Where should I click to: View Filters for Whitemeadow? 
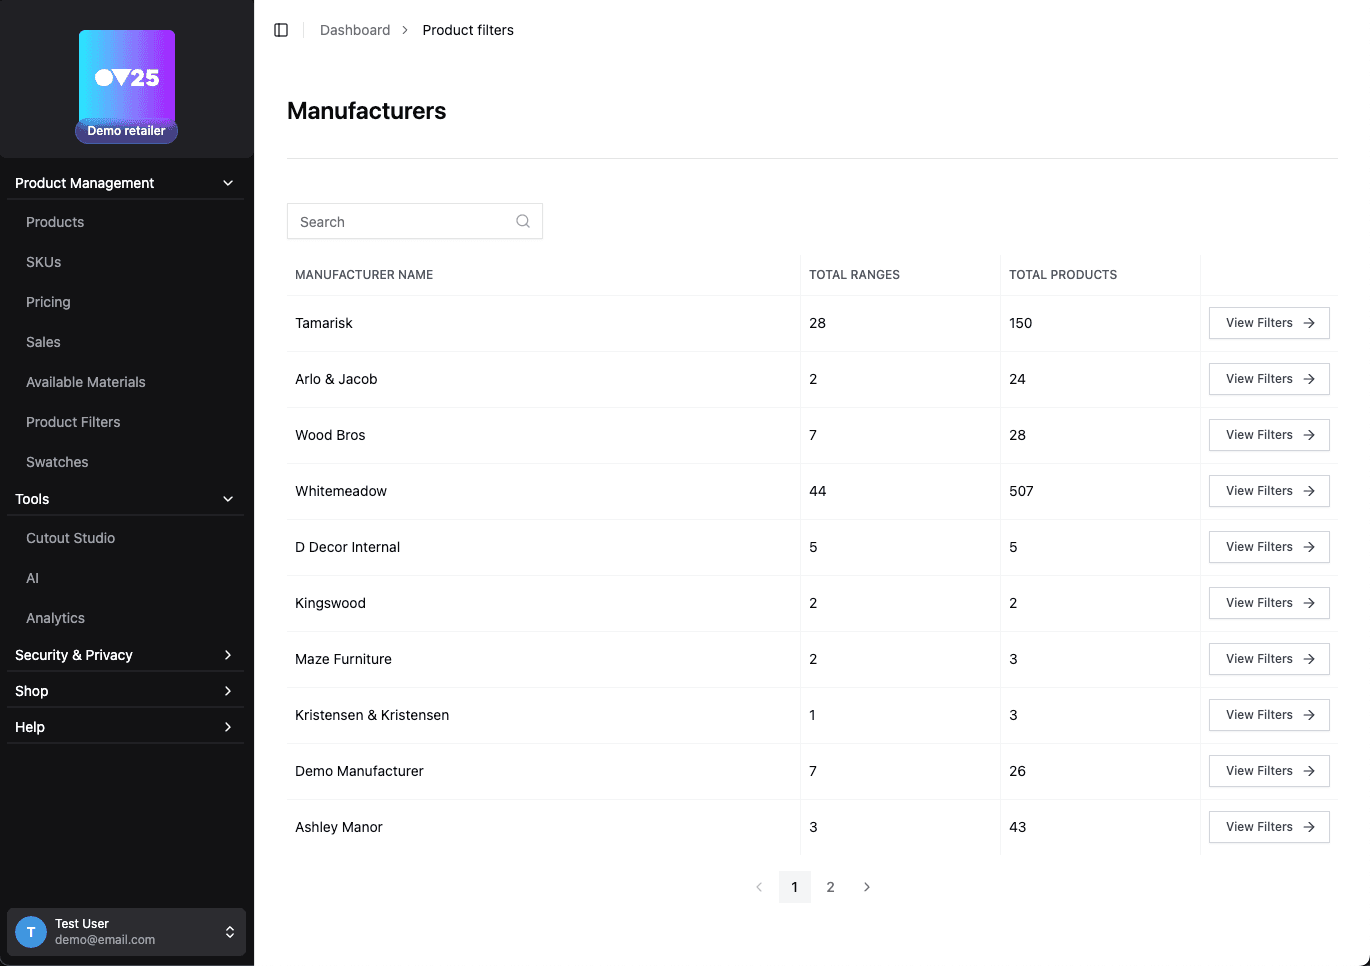click(1268, 491)
